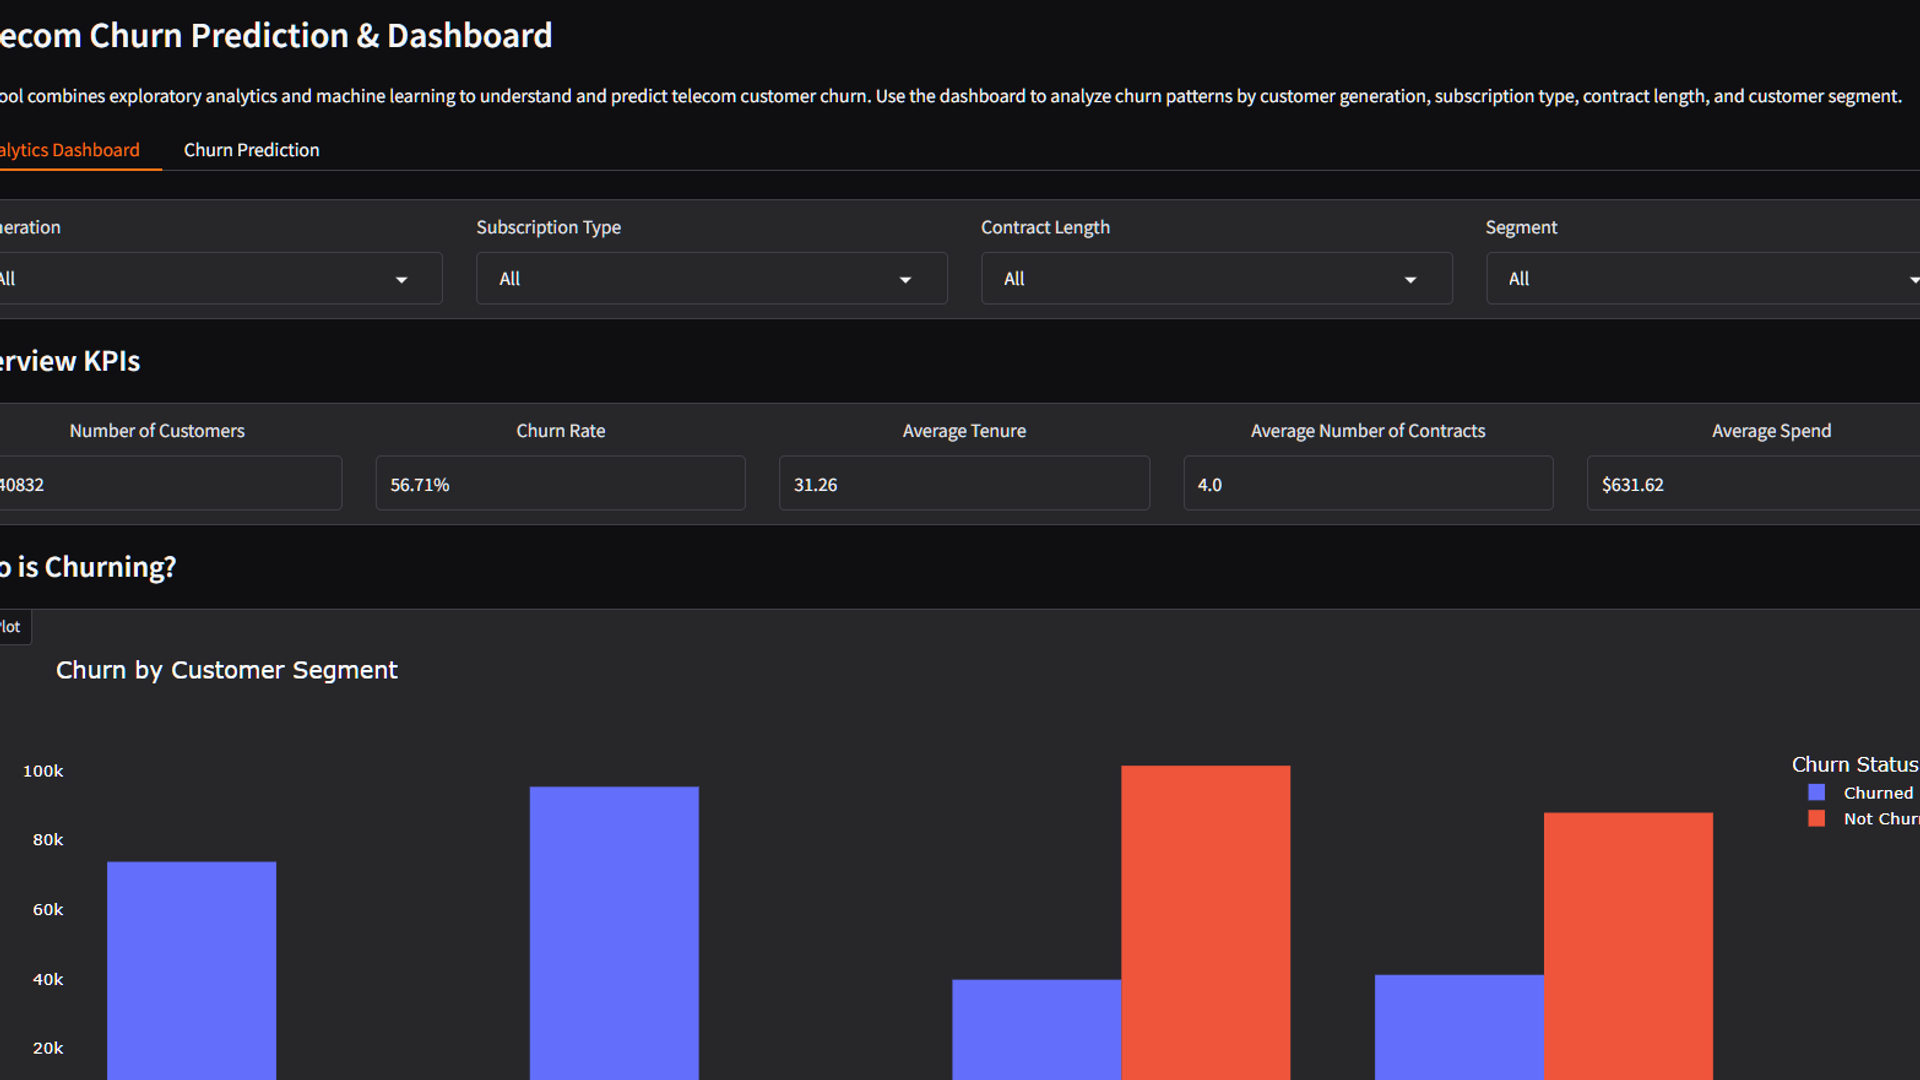Click the 20k y-axis label
The width and height of the screenshot is (1920, 1080).
click(48, 1048)
